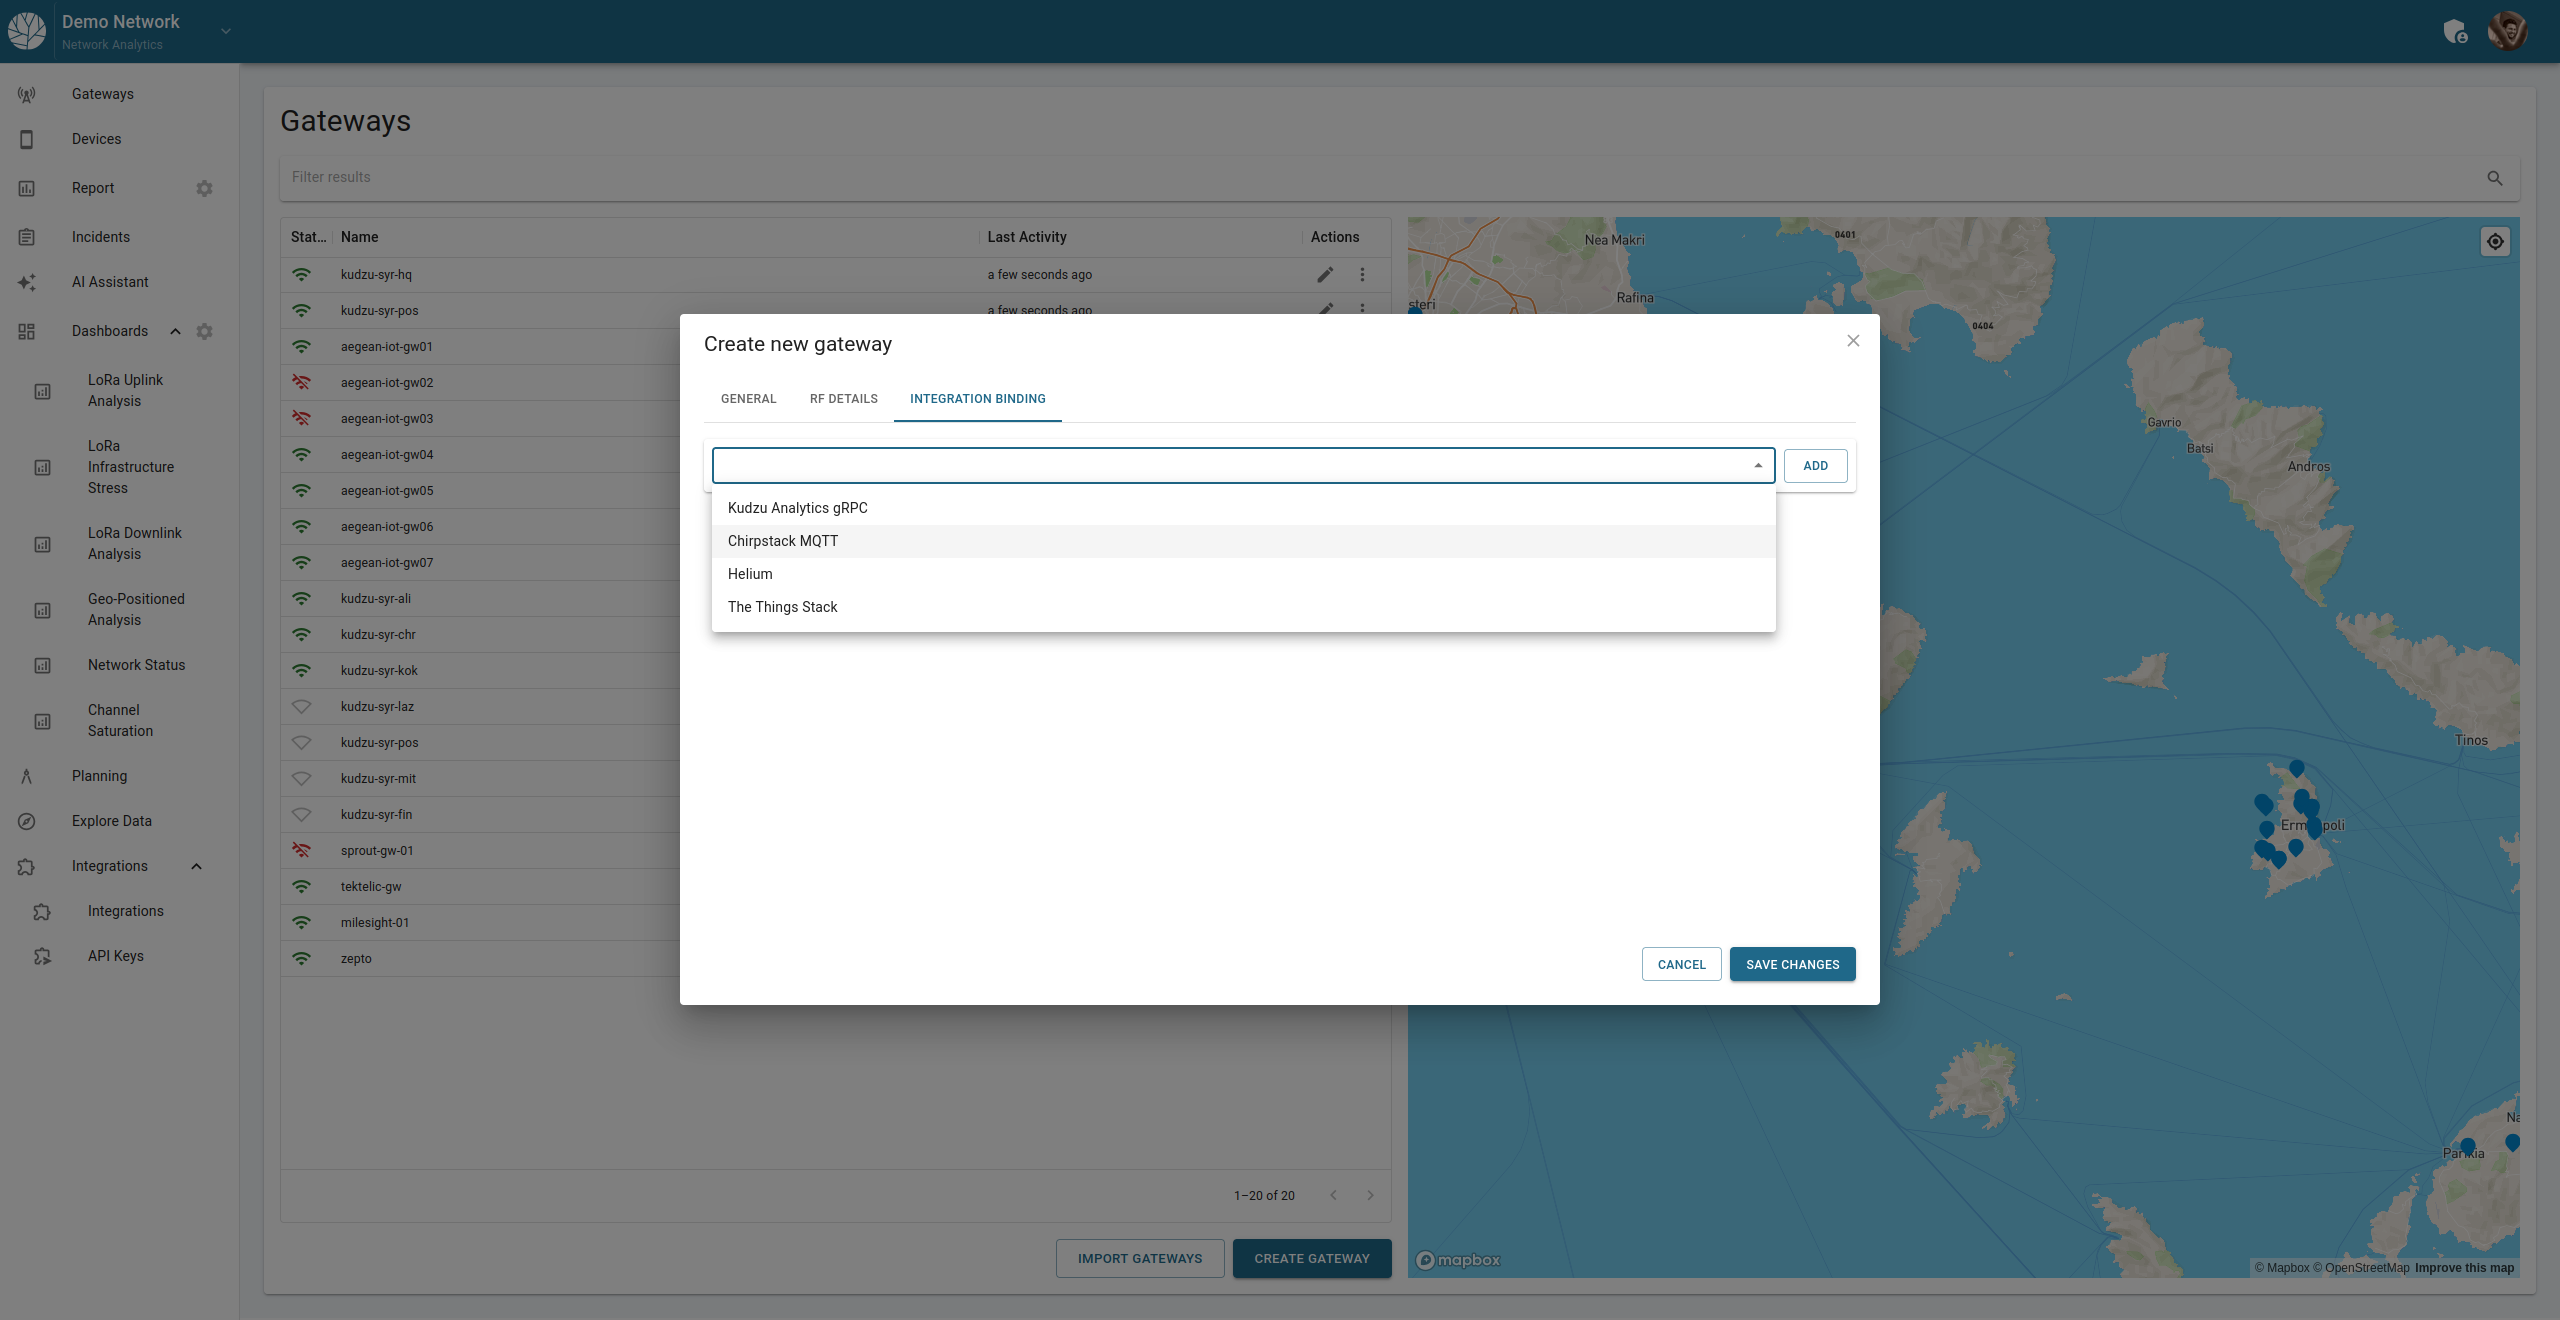Screen dimensions: 2560x1320
Task: Click the ADD button beside dropdown
Action: coord(1815,465)
